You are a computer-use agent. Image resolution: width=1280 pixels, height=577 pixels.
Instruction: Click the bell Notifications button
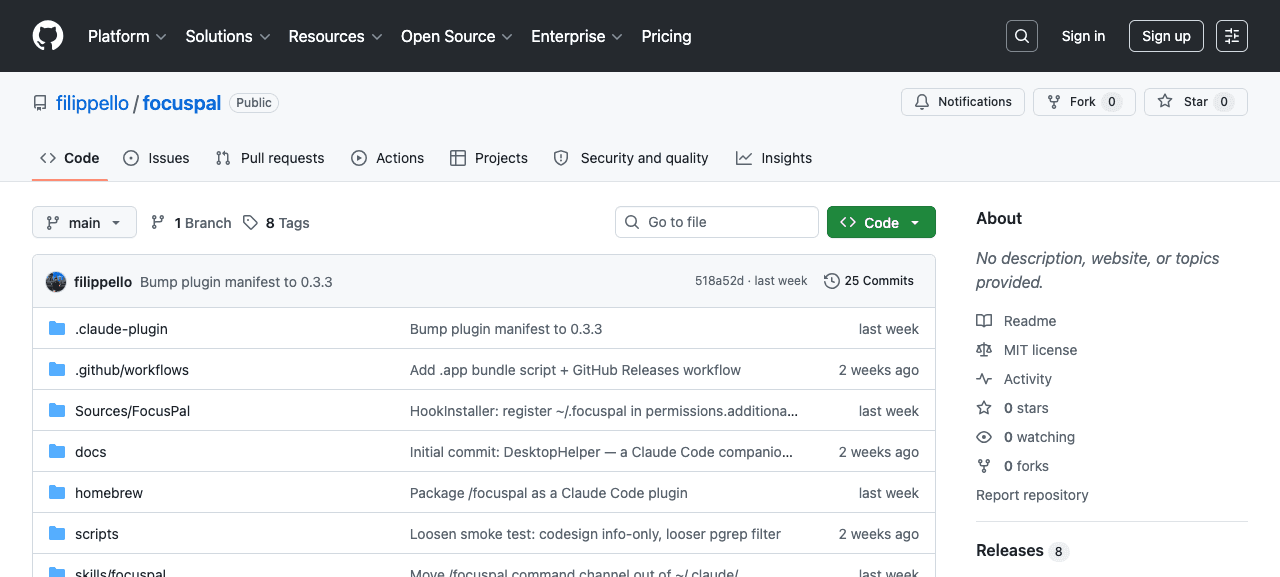(x=965, y=102)
